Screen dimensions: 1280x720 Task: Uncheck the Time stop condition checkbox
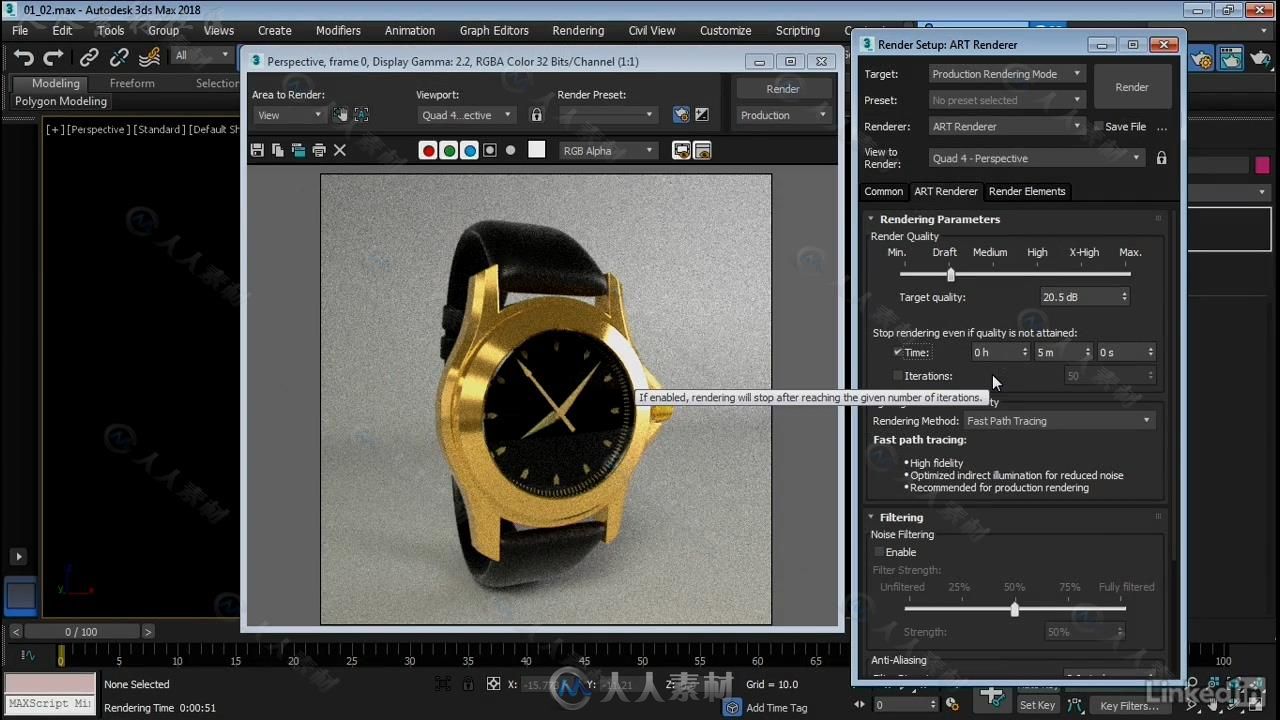(898, 352)
